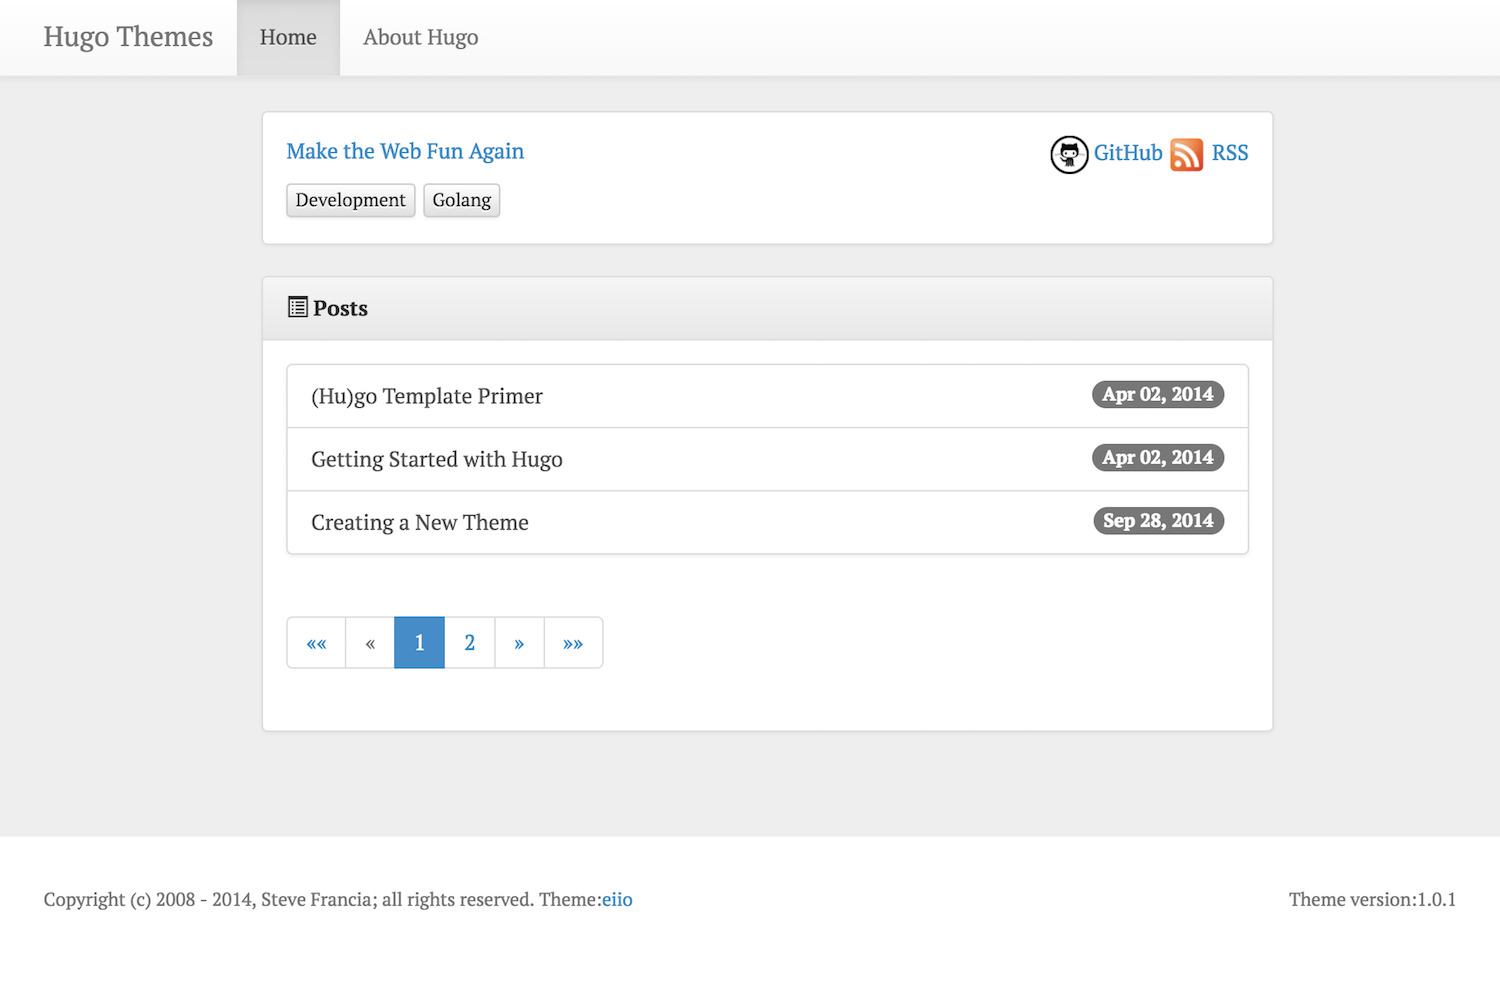This screenshot has height=1000, width=1500.
Task: Go to previous page with « button
Action: pos(370,643)
